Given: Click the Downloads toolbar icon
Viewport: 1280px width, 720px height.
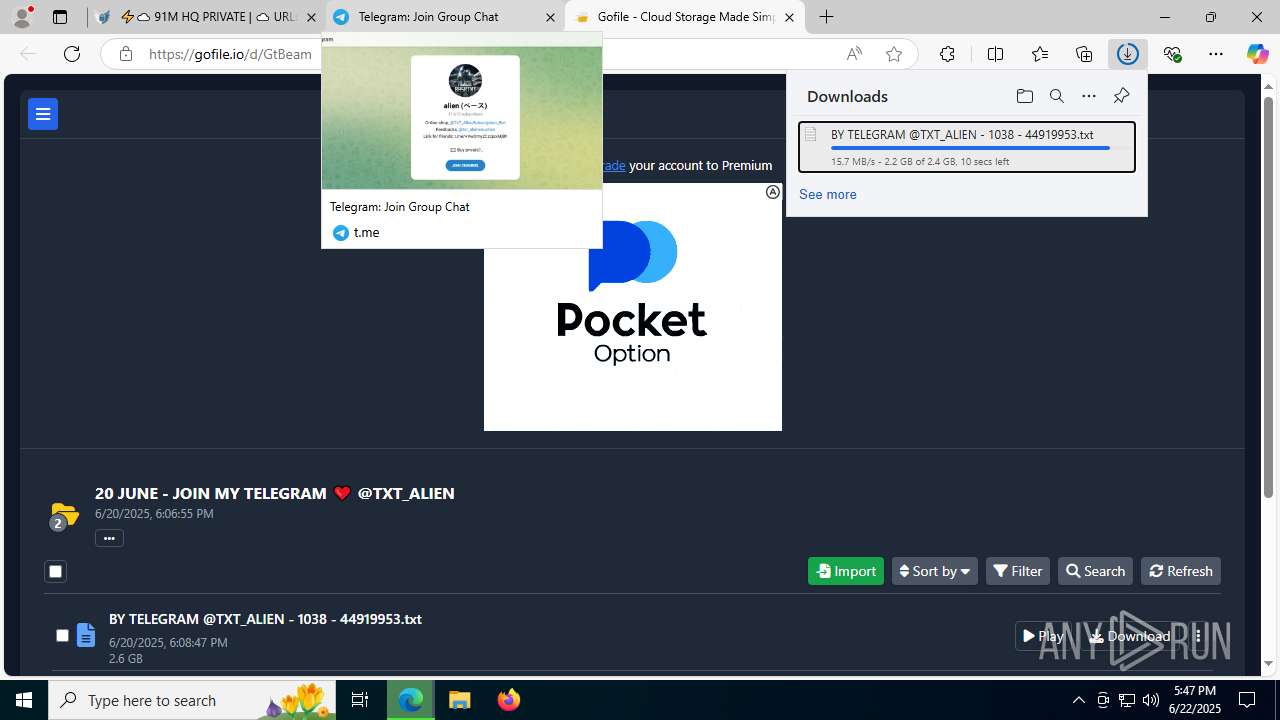Looking at the screenshot, I should pos(1128,54).
